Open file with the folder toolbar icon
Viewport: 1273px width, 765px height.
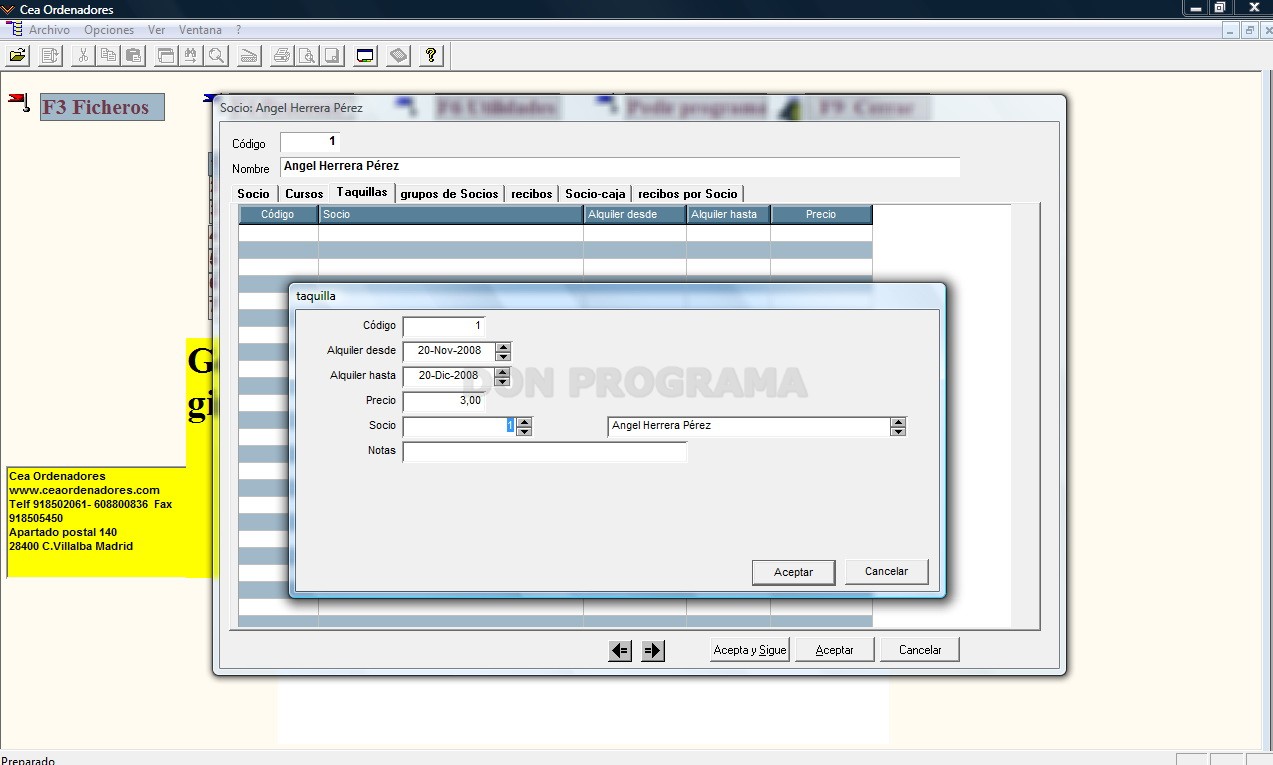click(x=17, y=56)
